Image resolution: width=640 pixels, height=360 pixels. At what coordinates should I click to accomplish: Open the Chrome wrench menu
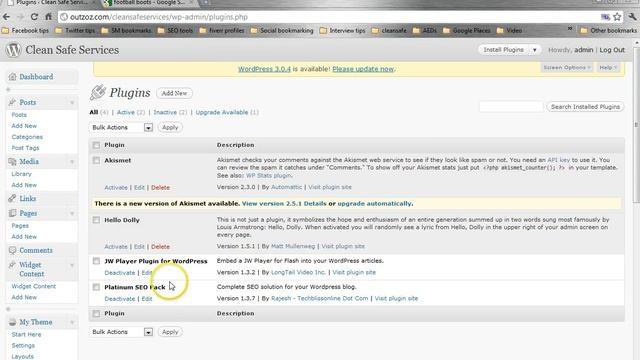[x=632, y=17]
